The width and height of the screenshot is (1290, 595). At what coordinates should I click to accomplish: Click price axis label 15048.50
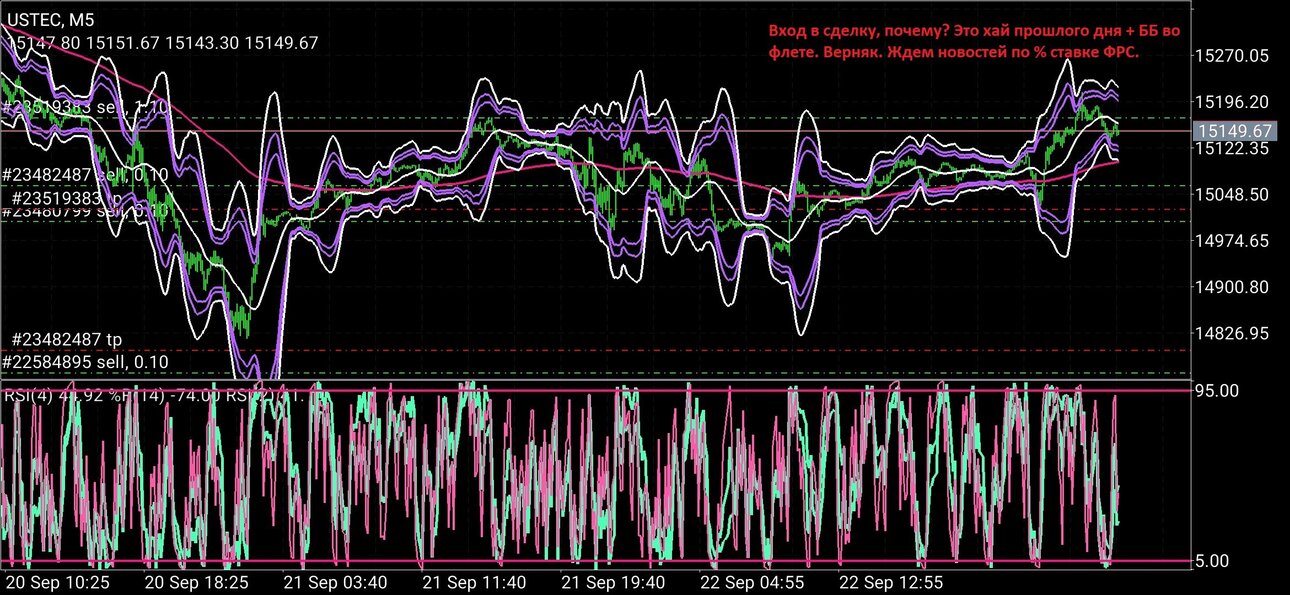coord(1234,194)
